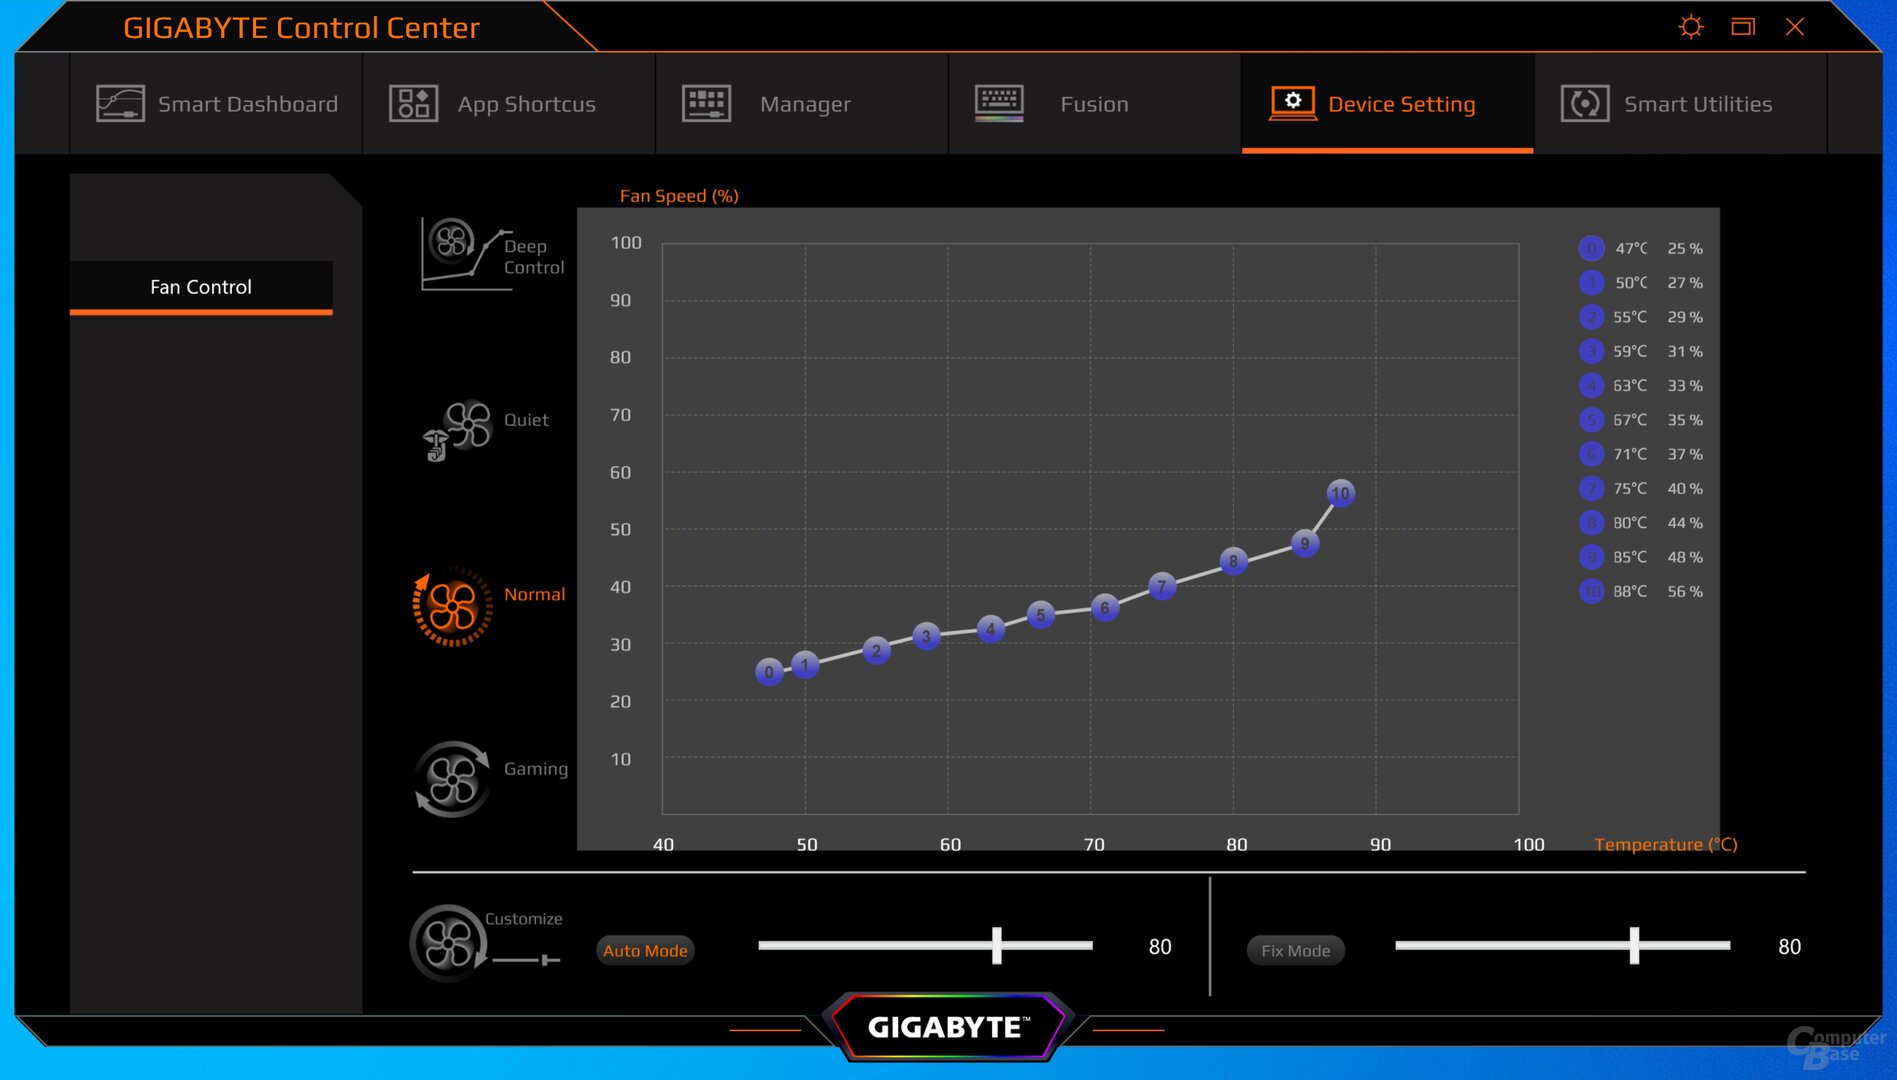Enable Fix Mode
The width and height of the screenshot is (1897, 1080).
(x=1295, y=950)
